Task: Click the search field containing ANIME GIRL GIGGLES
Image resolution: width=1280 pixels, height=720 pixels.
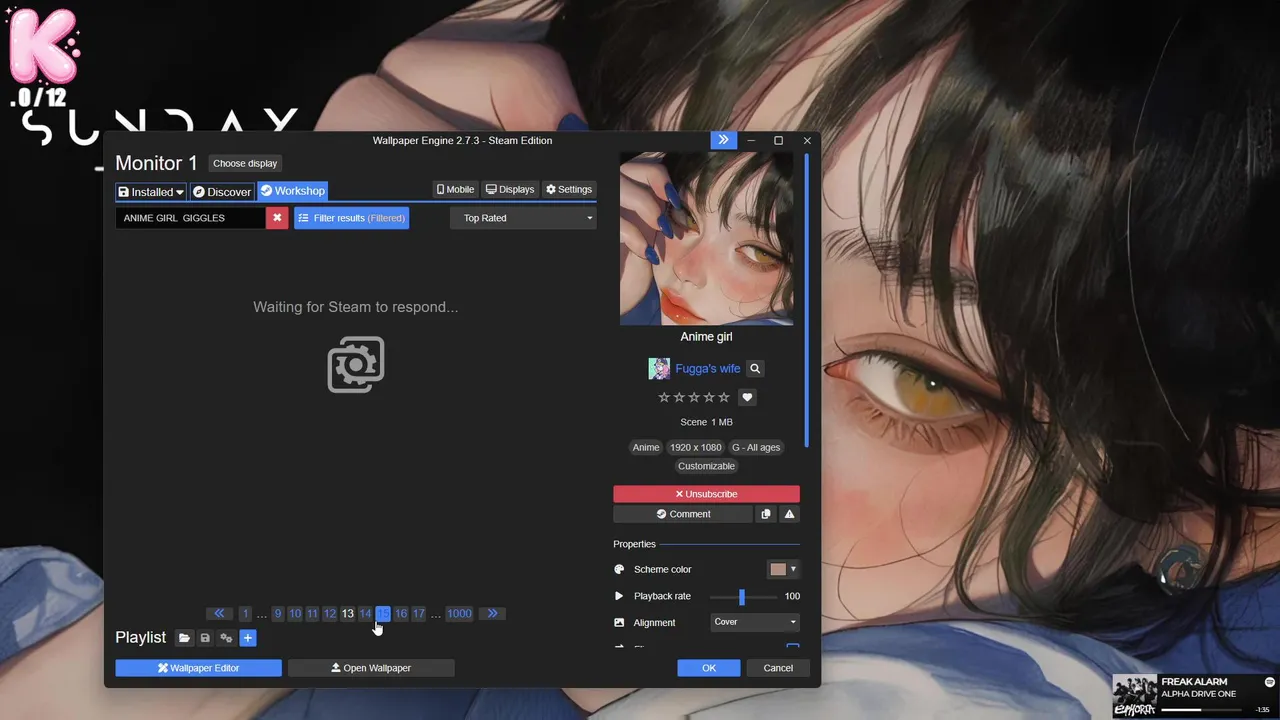Action: point(190,218)
